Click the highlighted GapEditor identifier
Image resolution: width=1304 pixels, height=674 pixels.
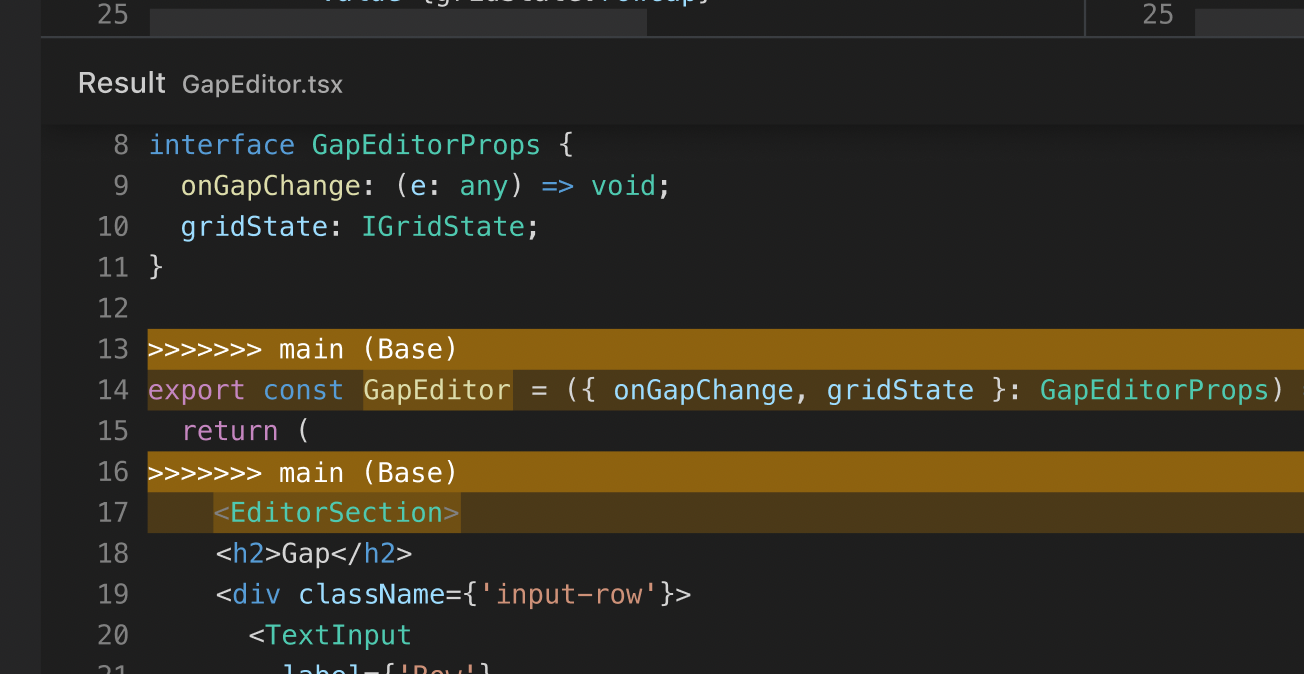point(437,390)
